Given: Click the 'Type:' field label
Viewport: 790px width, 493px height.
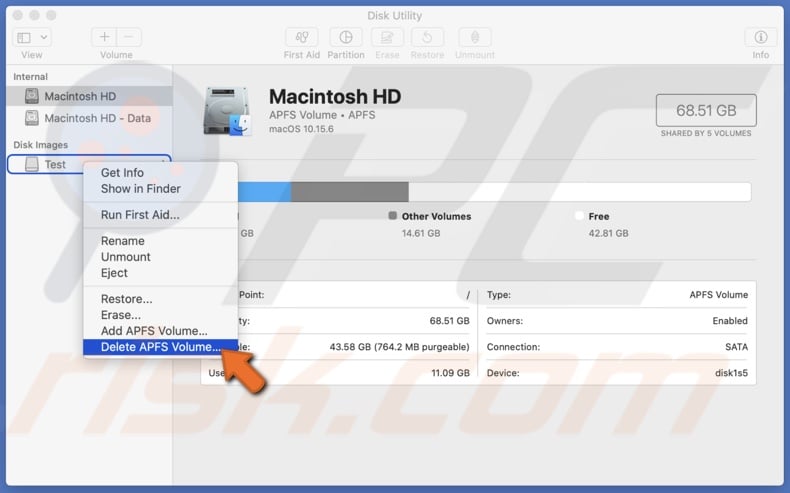Looking at the screenshot, I should click(499, 295).
